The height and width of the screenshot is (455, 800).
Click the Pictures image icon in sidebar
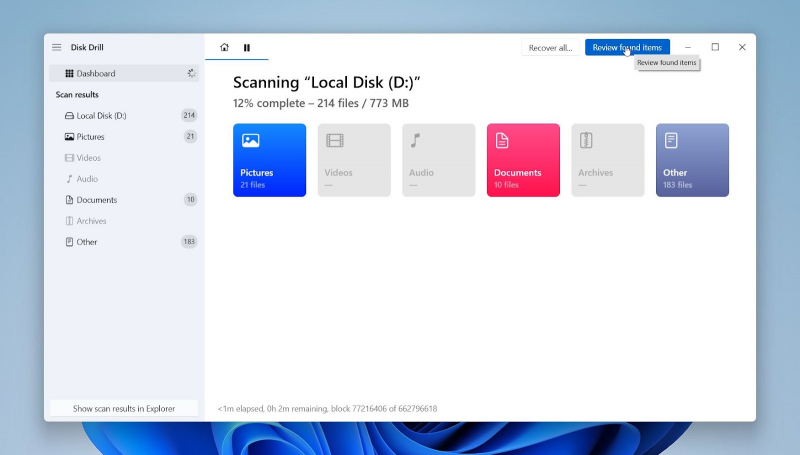click(69, 137)
